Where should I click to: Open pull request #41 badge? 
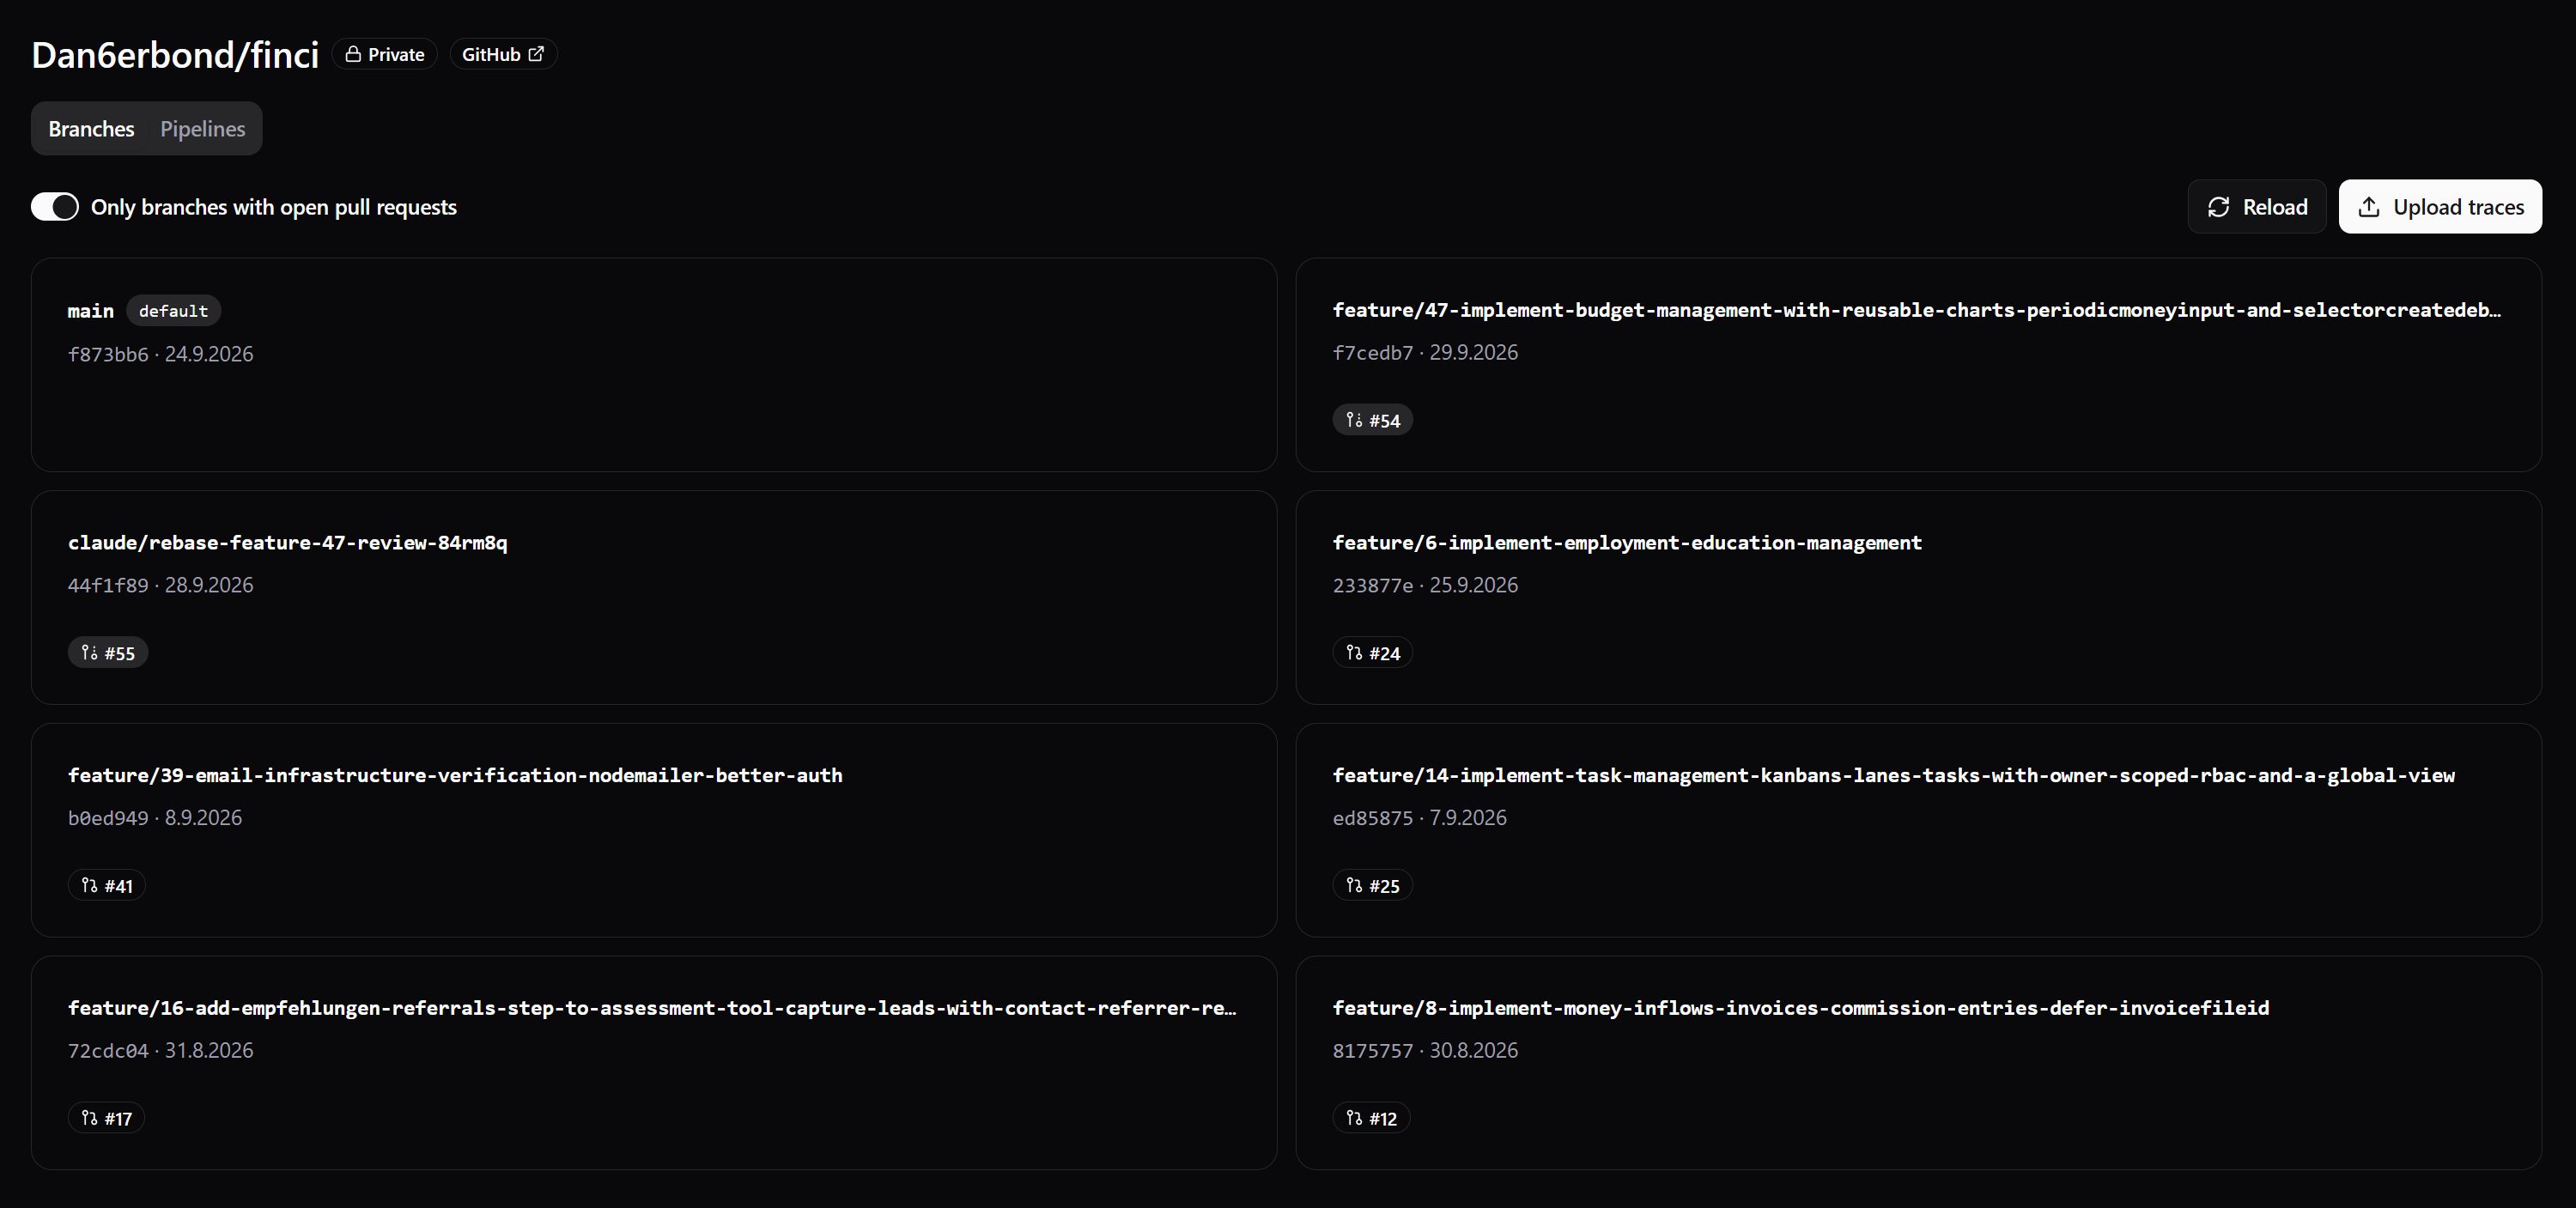(106, 886)
